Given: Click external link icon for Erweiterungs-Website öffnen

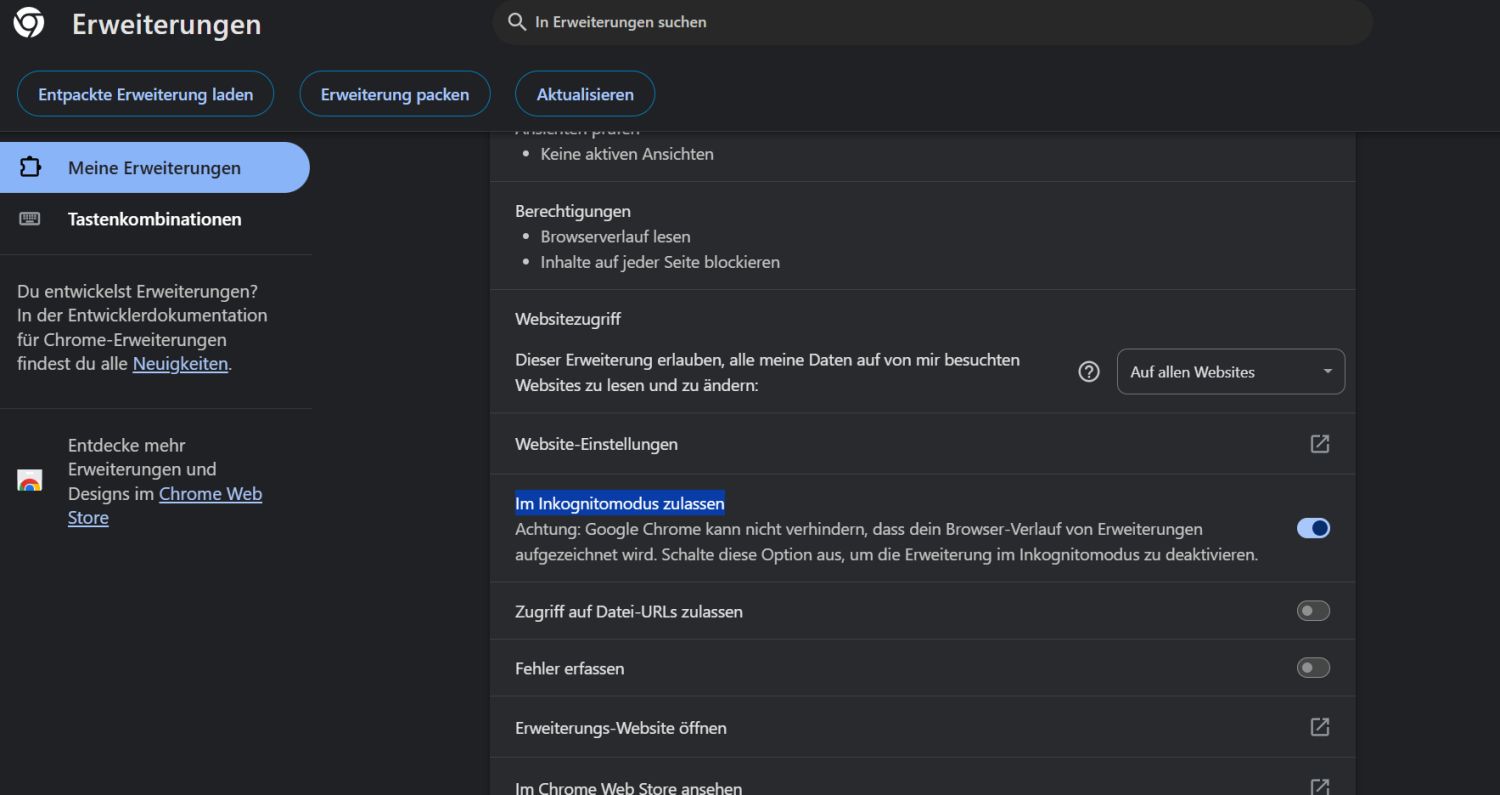Looking at the screenshot, I should 1320,727.
